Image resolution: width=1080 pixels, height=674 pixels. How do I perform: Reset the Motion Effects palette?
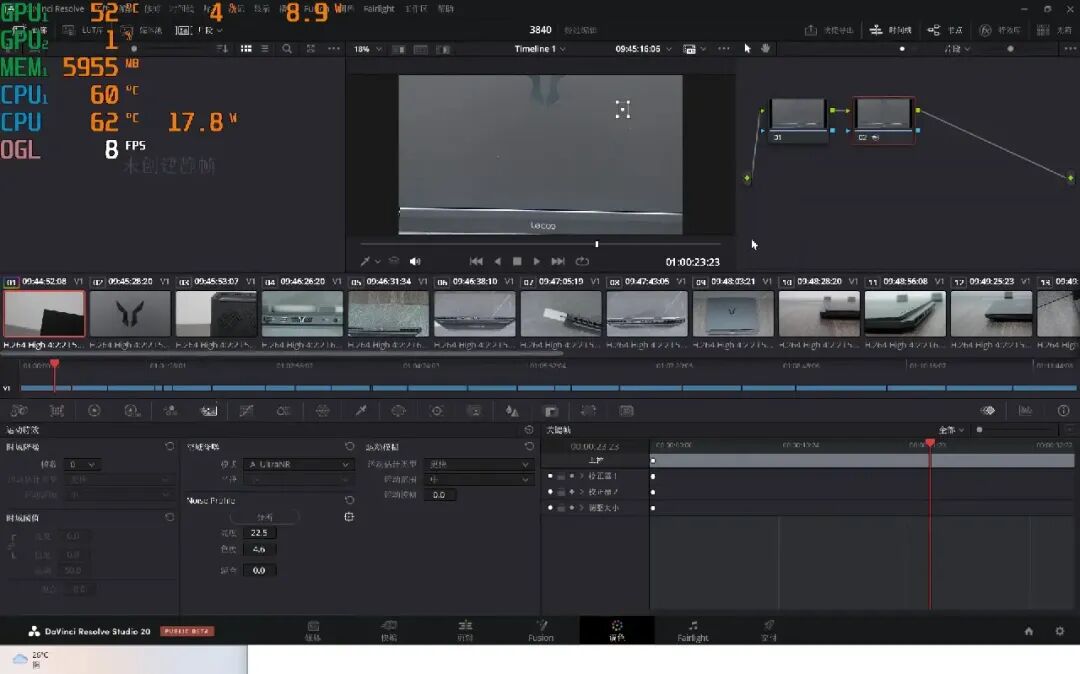529,430
